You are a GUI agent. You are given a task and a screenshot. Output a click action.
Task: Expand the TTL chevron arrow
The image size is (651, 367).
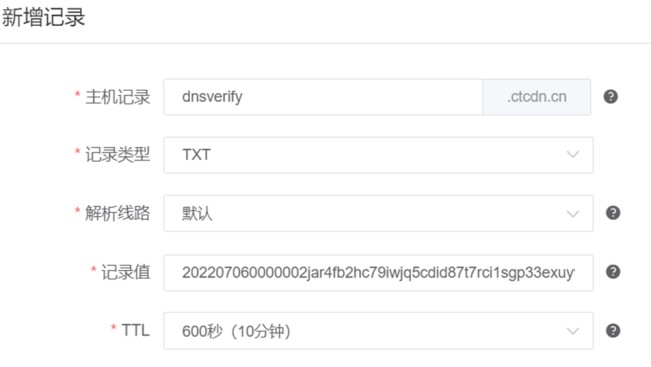click(x=573, y=331)
